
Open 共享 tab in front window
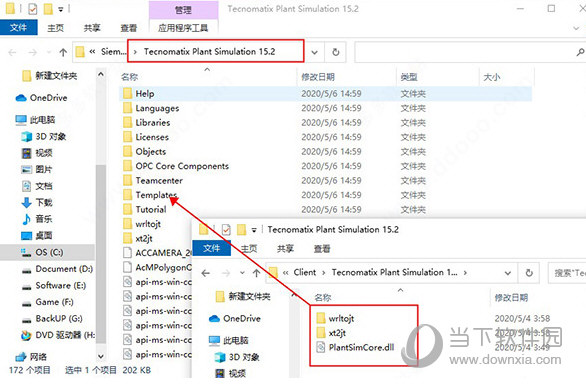tap(285, 248)
